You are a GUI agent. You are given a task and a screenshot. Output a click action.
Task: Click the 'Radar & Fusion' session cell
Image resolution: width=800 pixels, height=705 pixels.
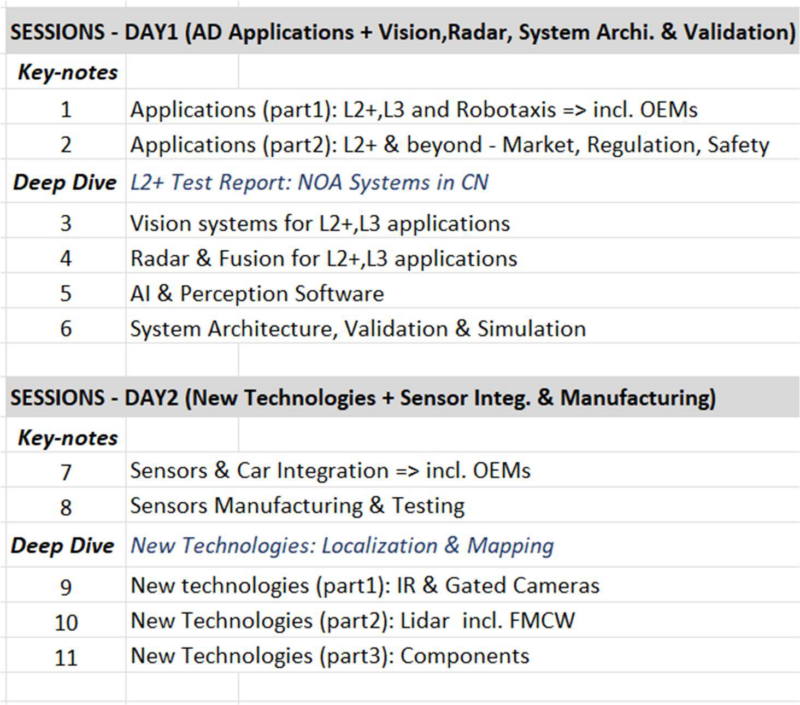click(323, 259)
